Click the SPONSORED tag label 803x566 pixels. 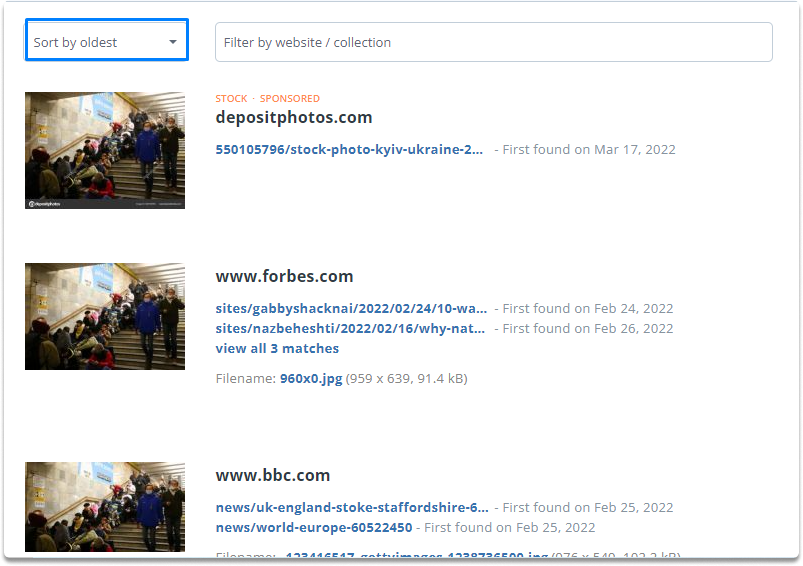tap(289, 98)
